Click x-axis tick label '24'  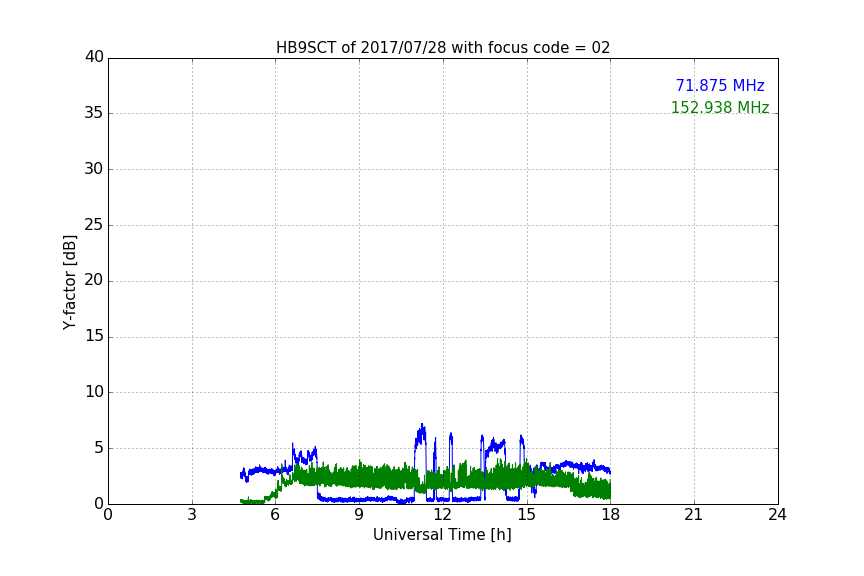coord(777,515)
